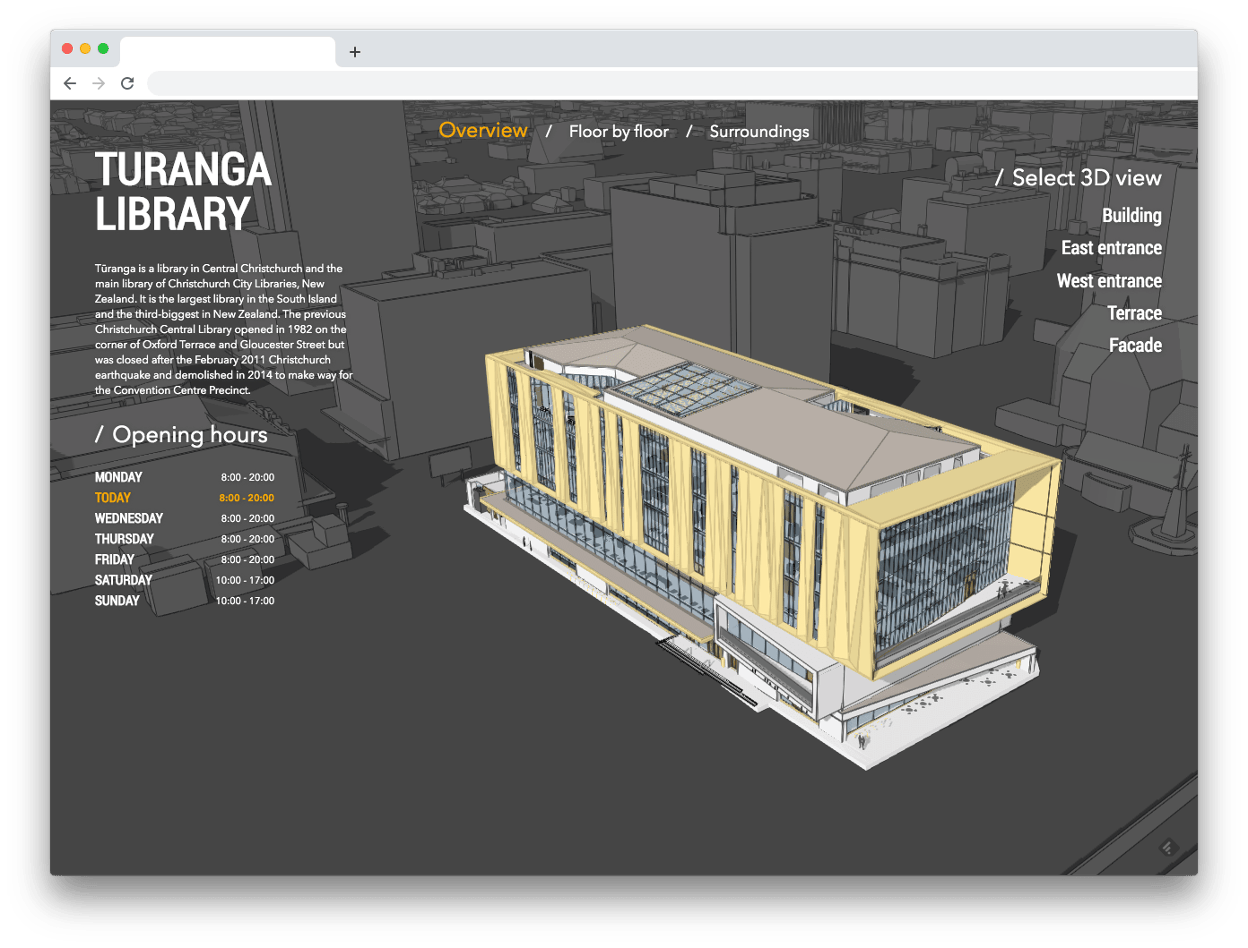Click the MONDAY row label
The height and width of the screenshot is (948, 1248).
pos(119,477)
